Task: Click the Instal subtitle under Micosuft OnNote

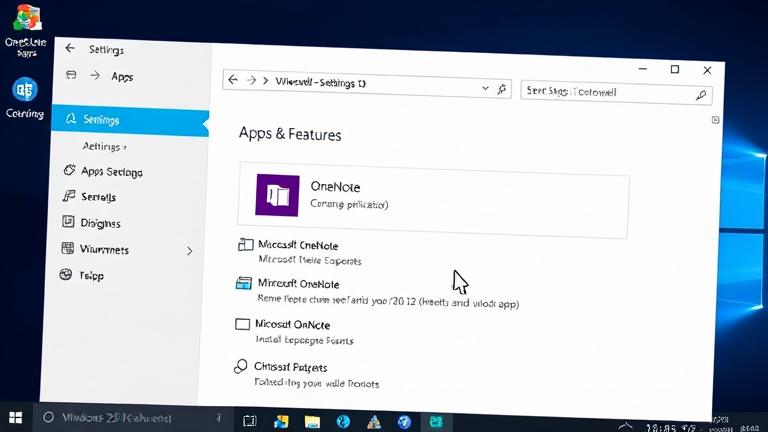Action: 304,339
